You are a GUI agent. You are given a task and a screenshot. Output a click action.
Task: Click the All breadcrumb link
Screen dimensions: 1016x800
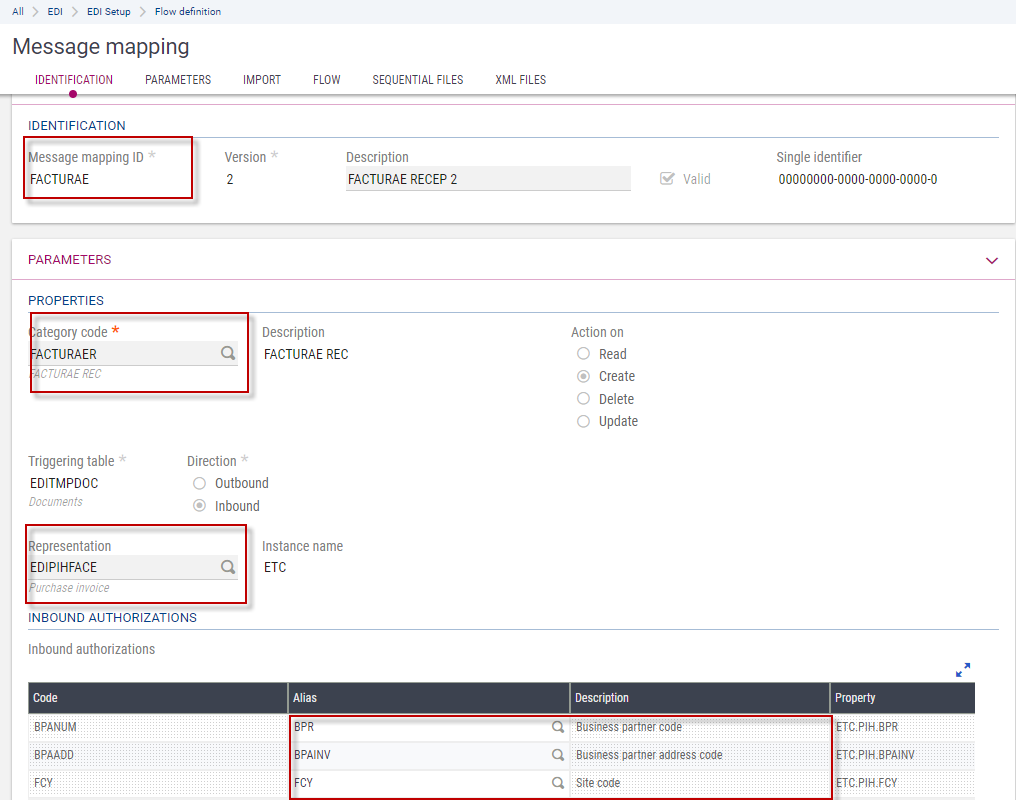18,12
